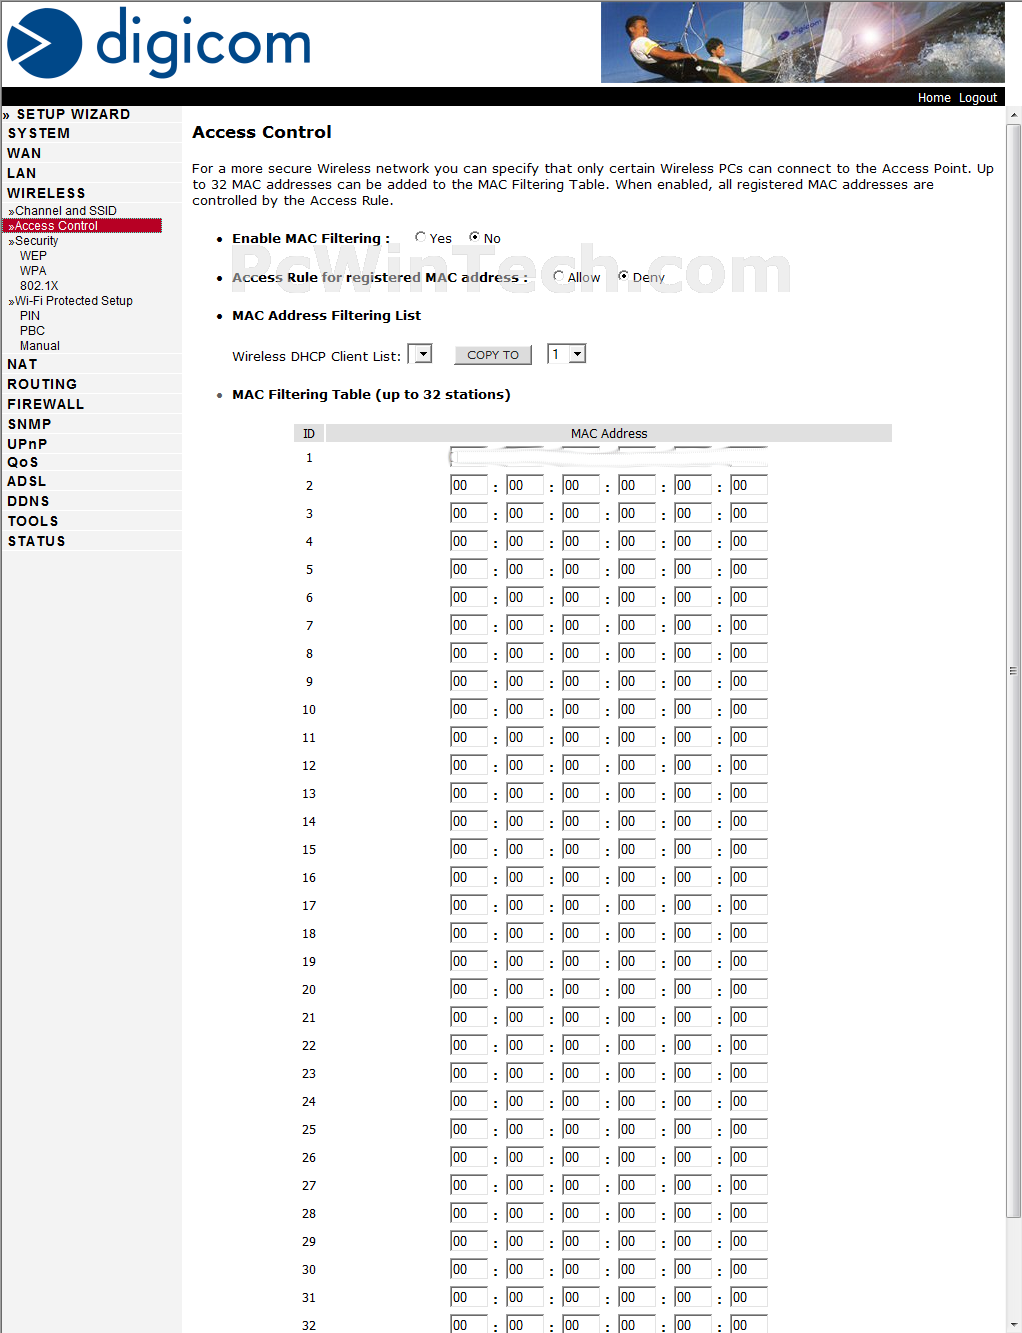
Task: Click the COPY TO button
Action: [493, 355]
